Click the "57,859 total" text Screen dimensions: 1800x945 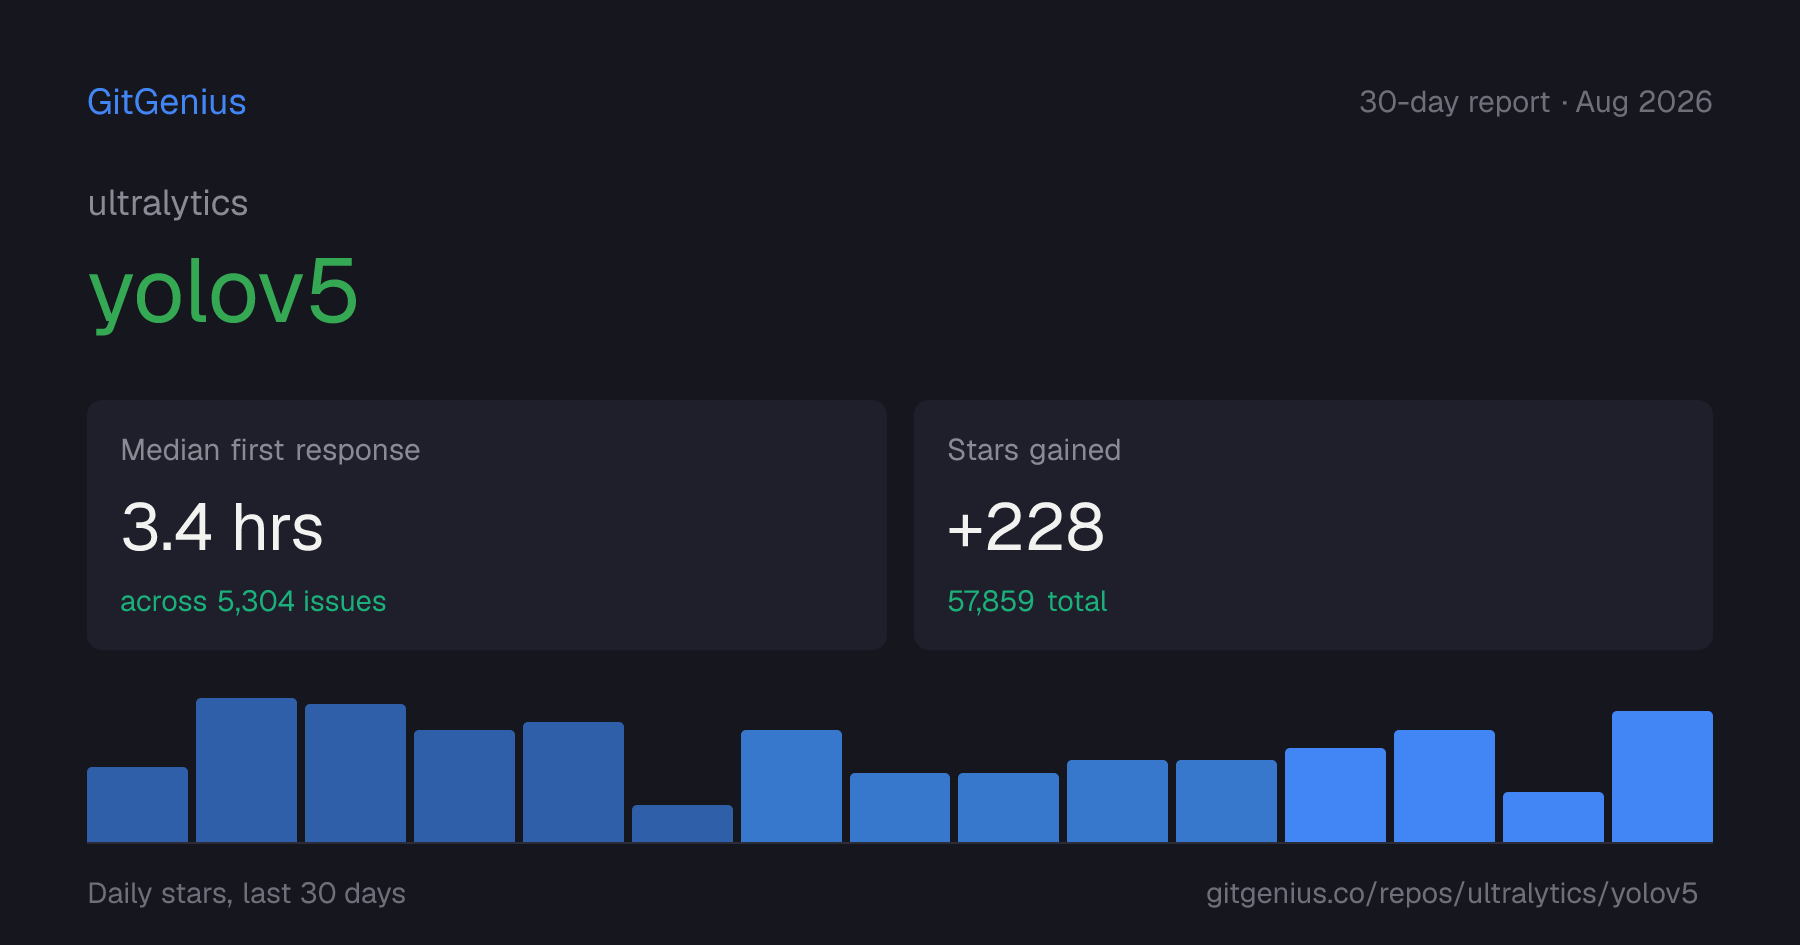pyautogui.click(x=1027, y=601)
